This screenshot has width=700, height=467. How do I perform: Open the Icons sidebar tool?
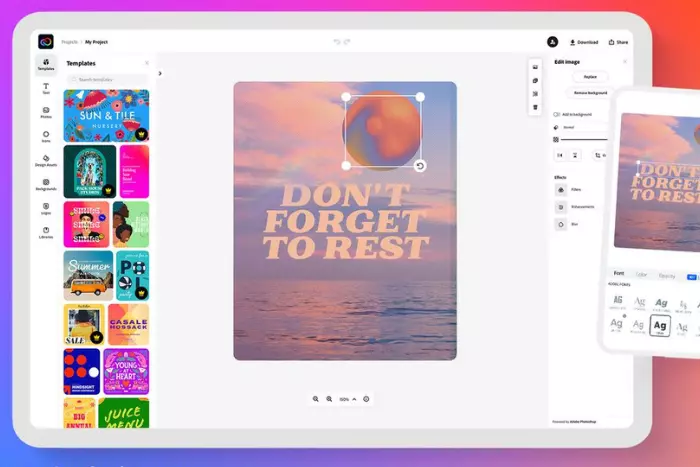tap(46, 137)
